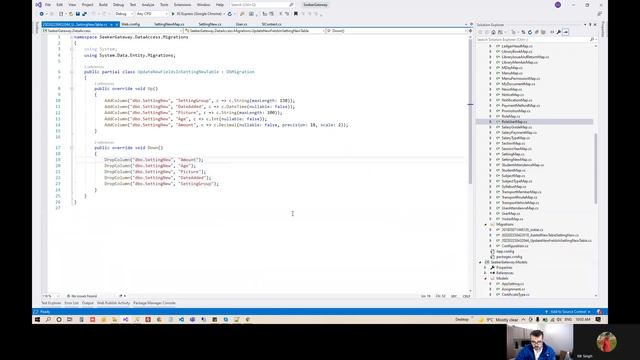Click Solution Explorer Home icon

click(x=493, y=32)
